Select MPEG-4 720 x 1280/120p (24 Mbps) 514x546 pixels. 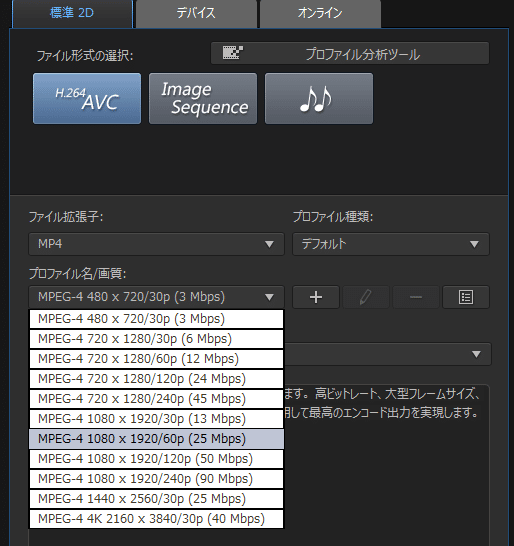tap(156, 379)
